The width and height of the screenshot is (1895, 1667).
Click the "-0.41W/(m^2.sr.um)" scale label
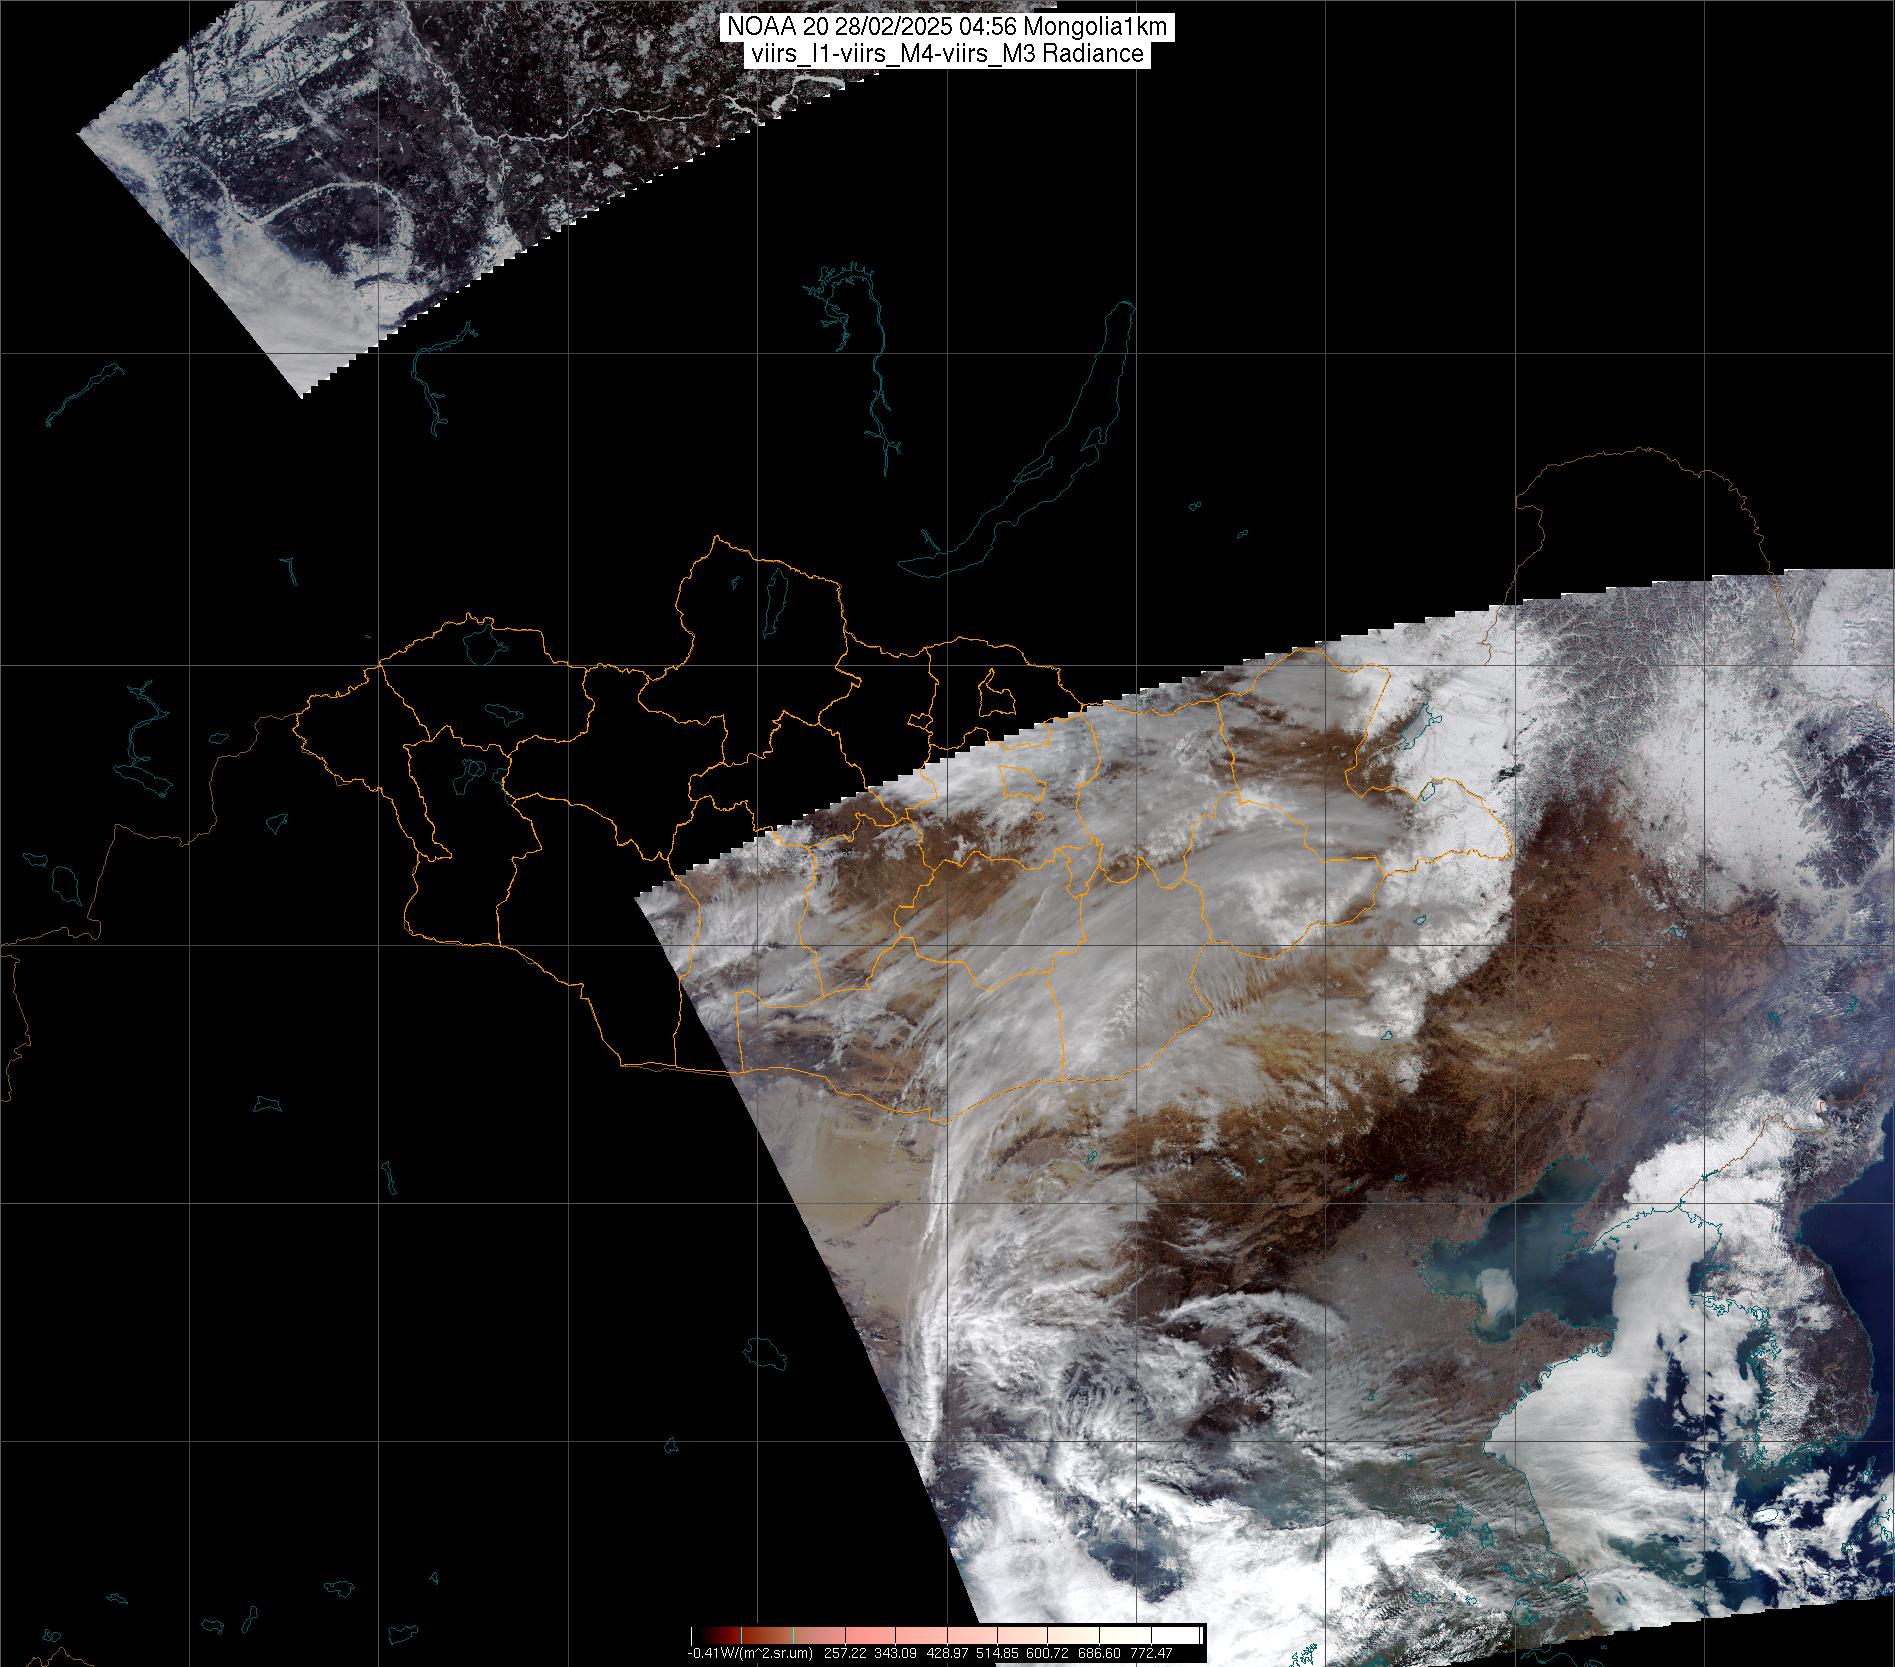point(750,1654)
